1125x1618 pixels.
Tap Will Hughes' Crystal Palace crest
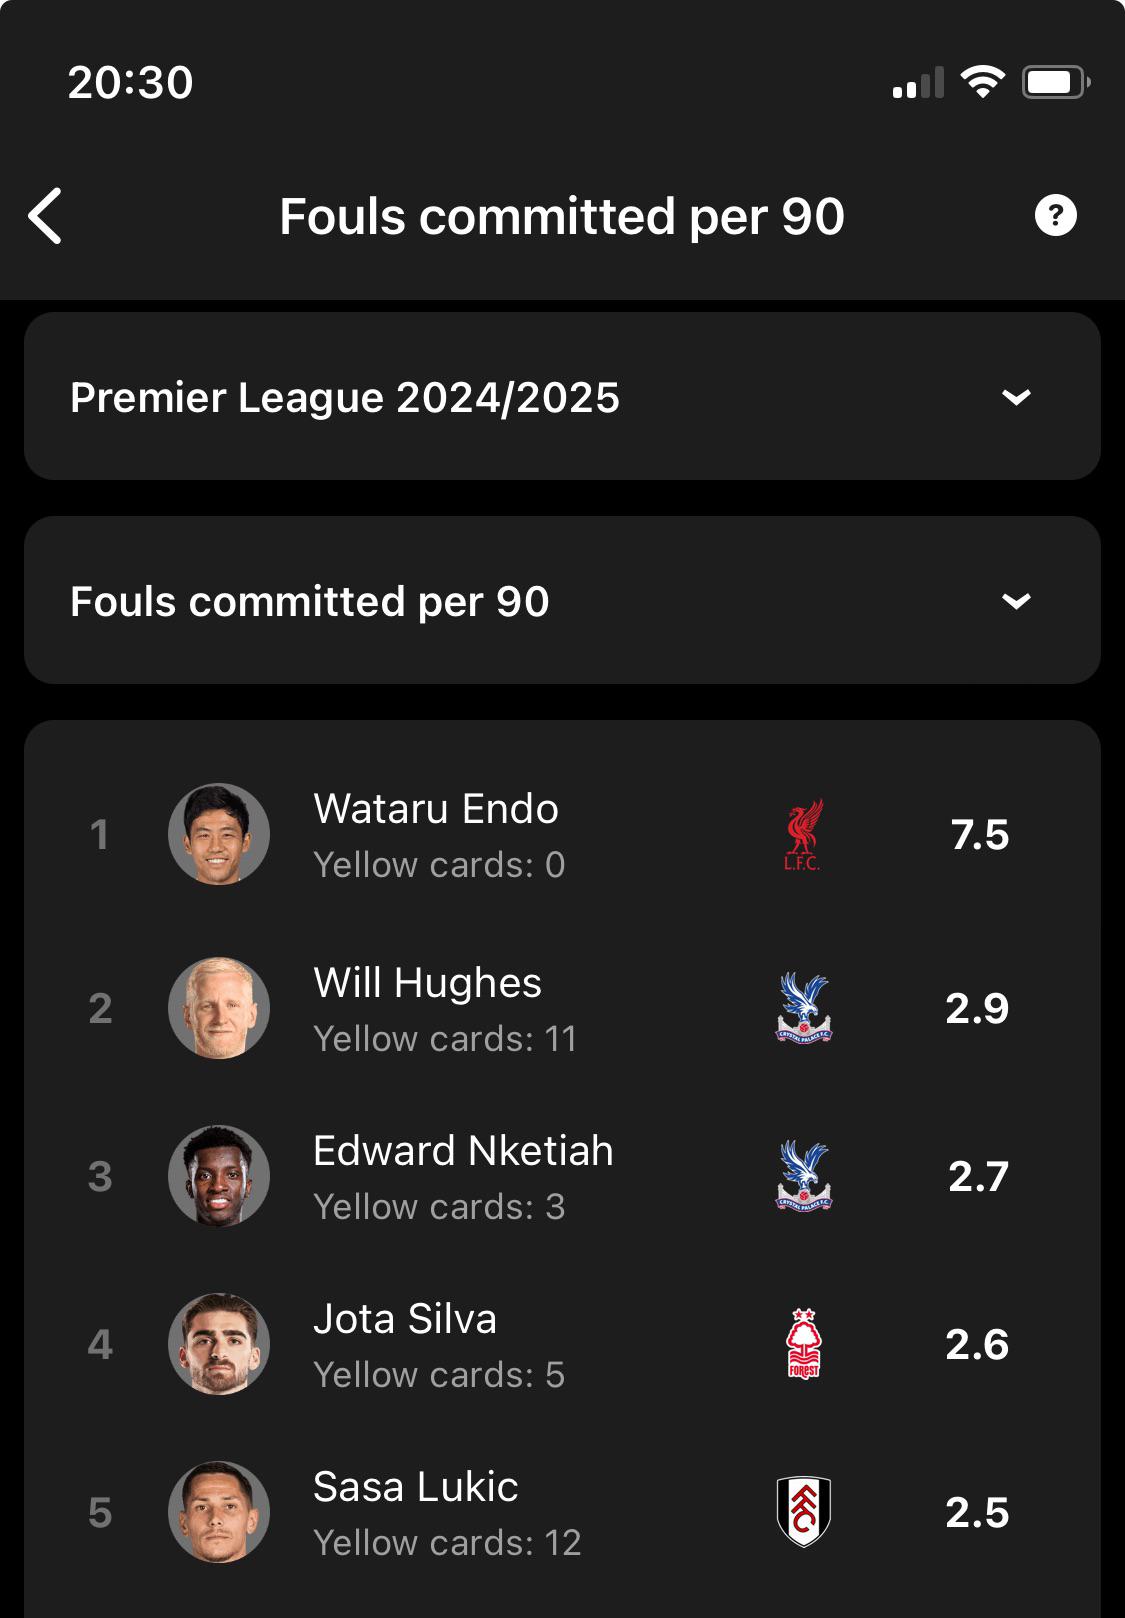[x=803, y=1008]
